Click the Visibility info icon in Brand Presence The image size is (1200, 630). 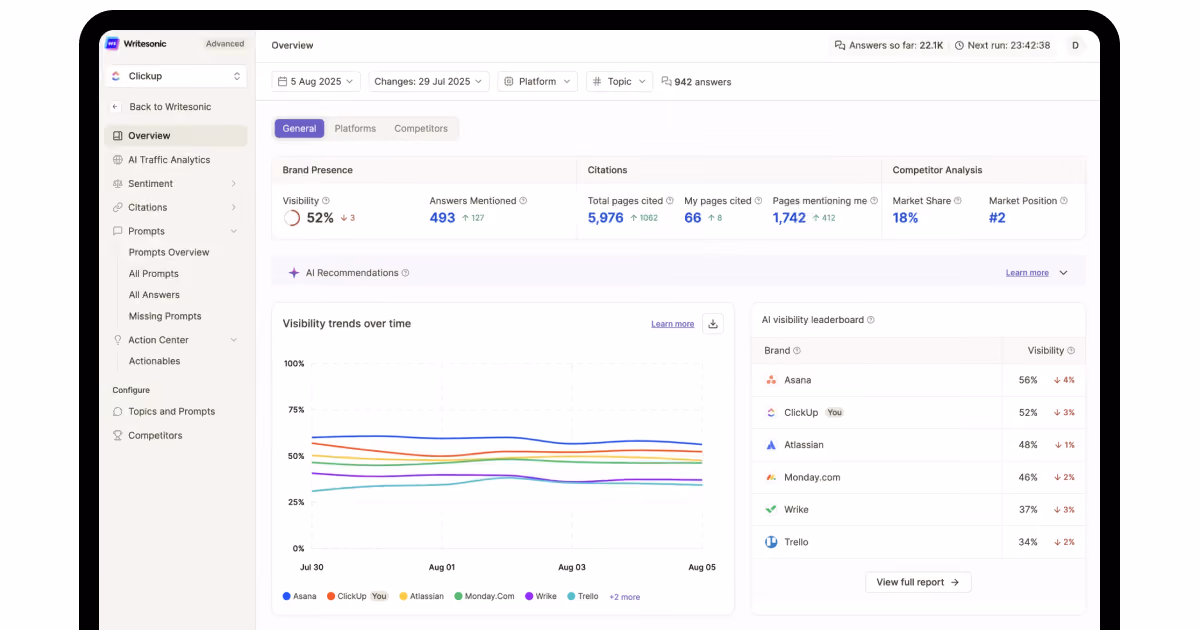click(x=326, y=201)
